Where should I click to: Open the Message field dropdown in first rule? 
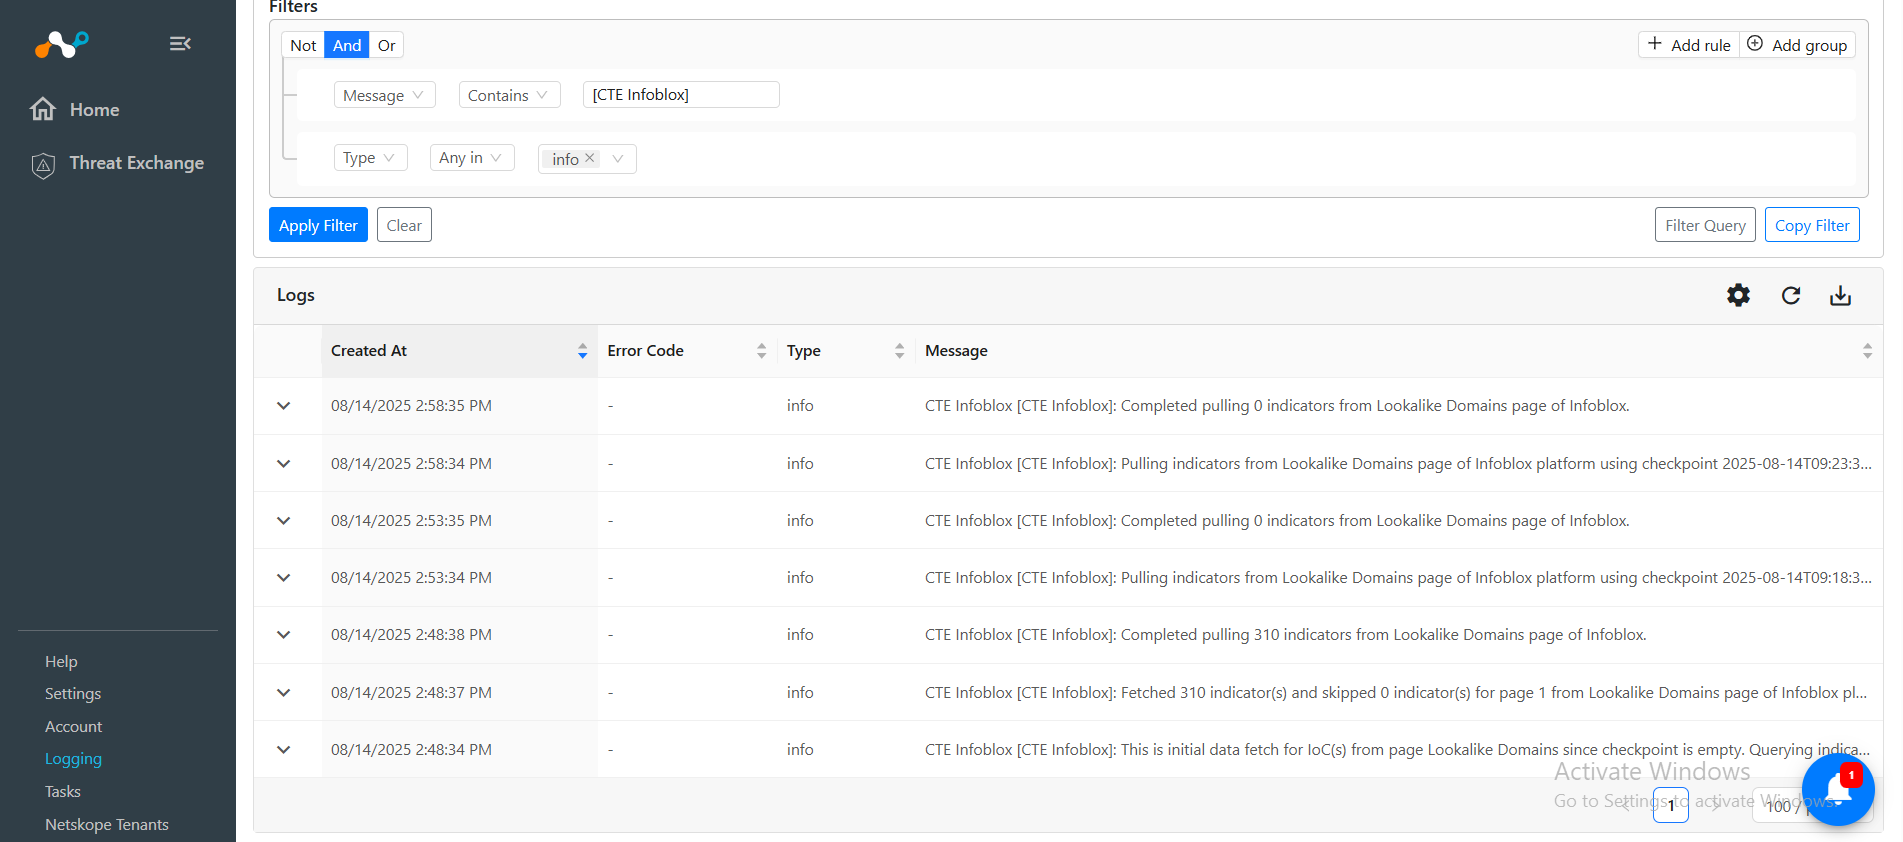pos(384,95)
